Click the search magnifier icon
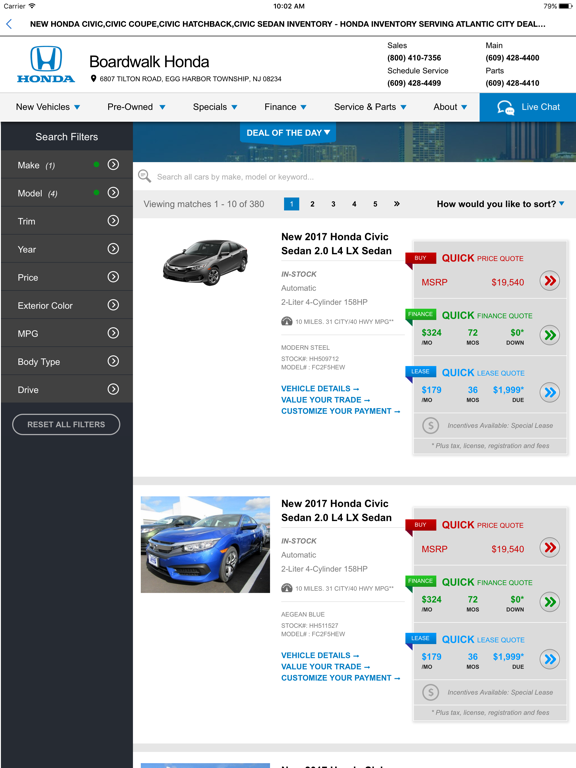 click(144, 176)
